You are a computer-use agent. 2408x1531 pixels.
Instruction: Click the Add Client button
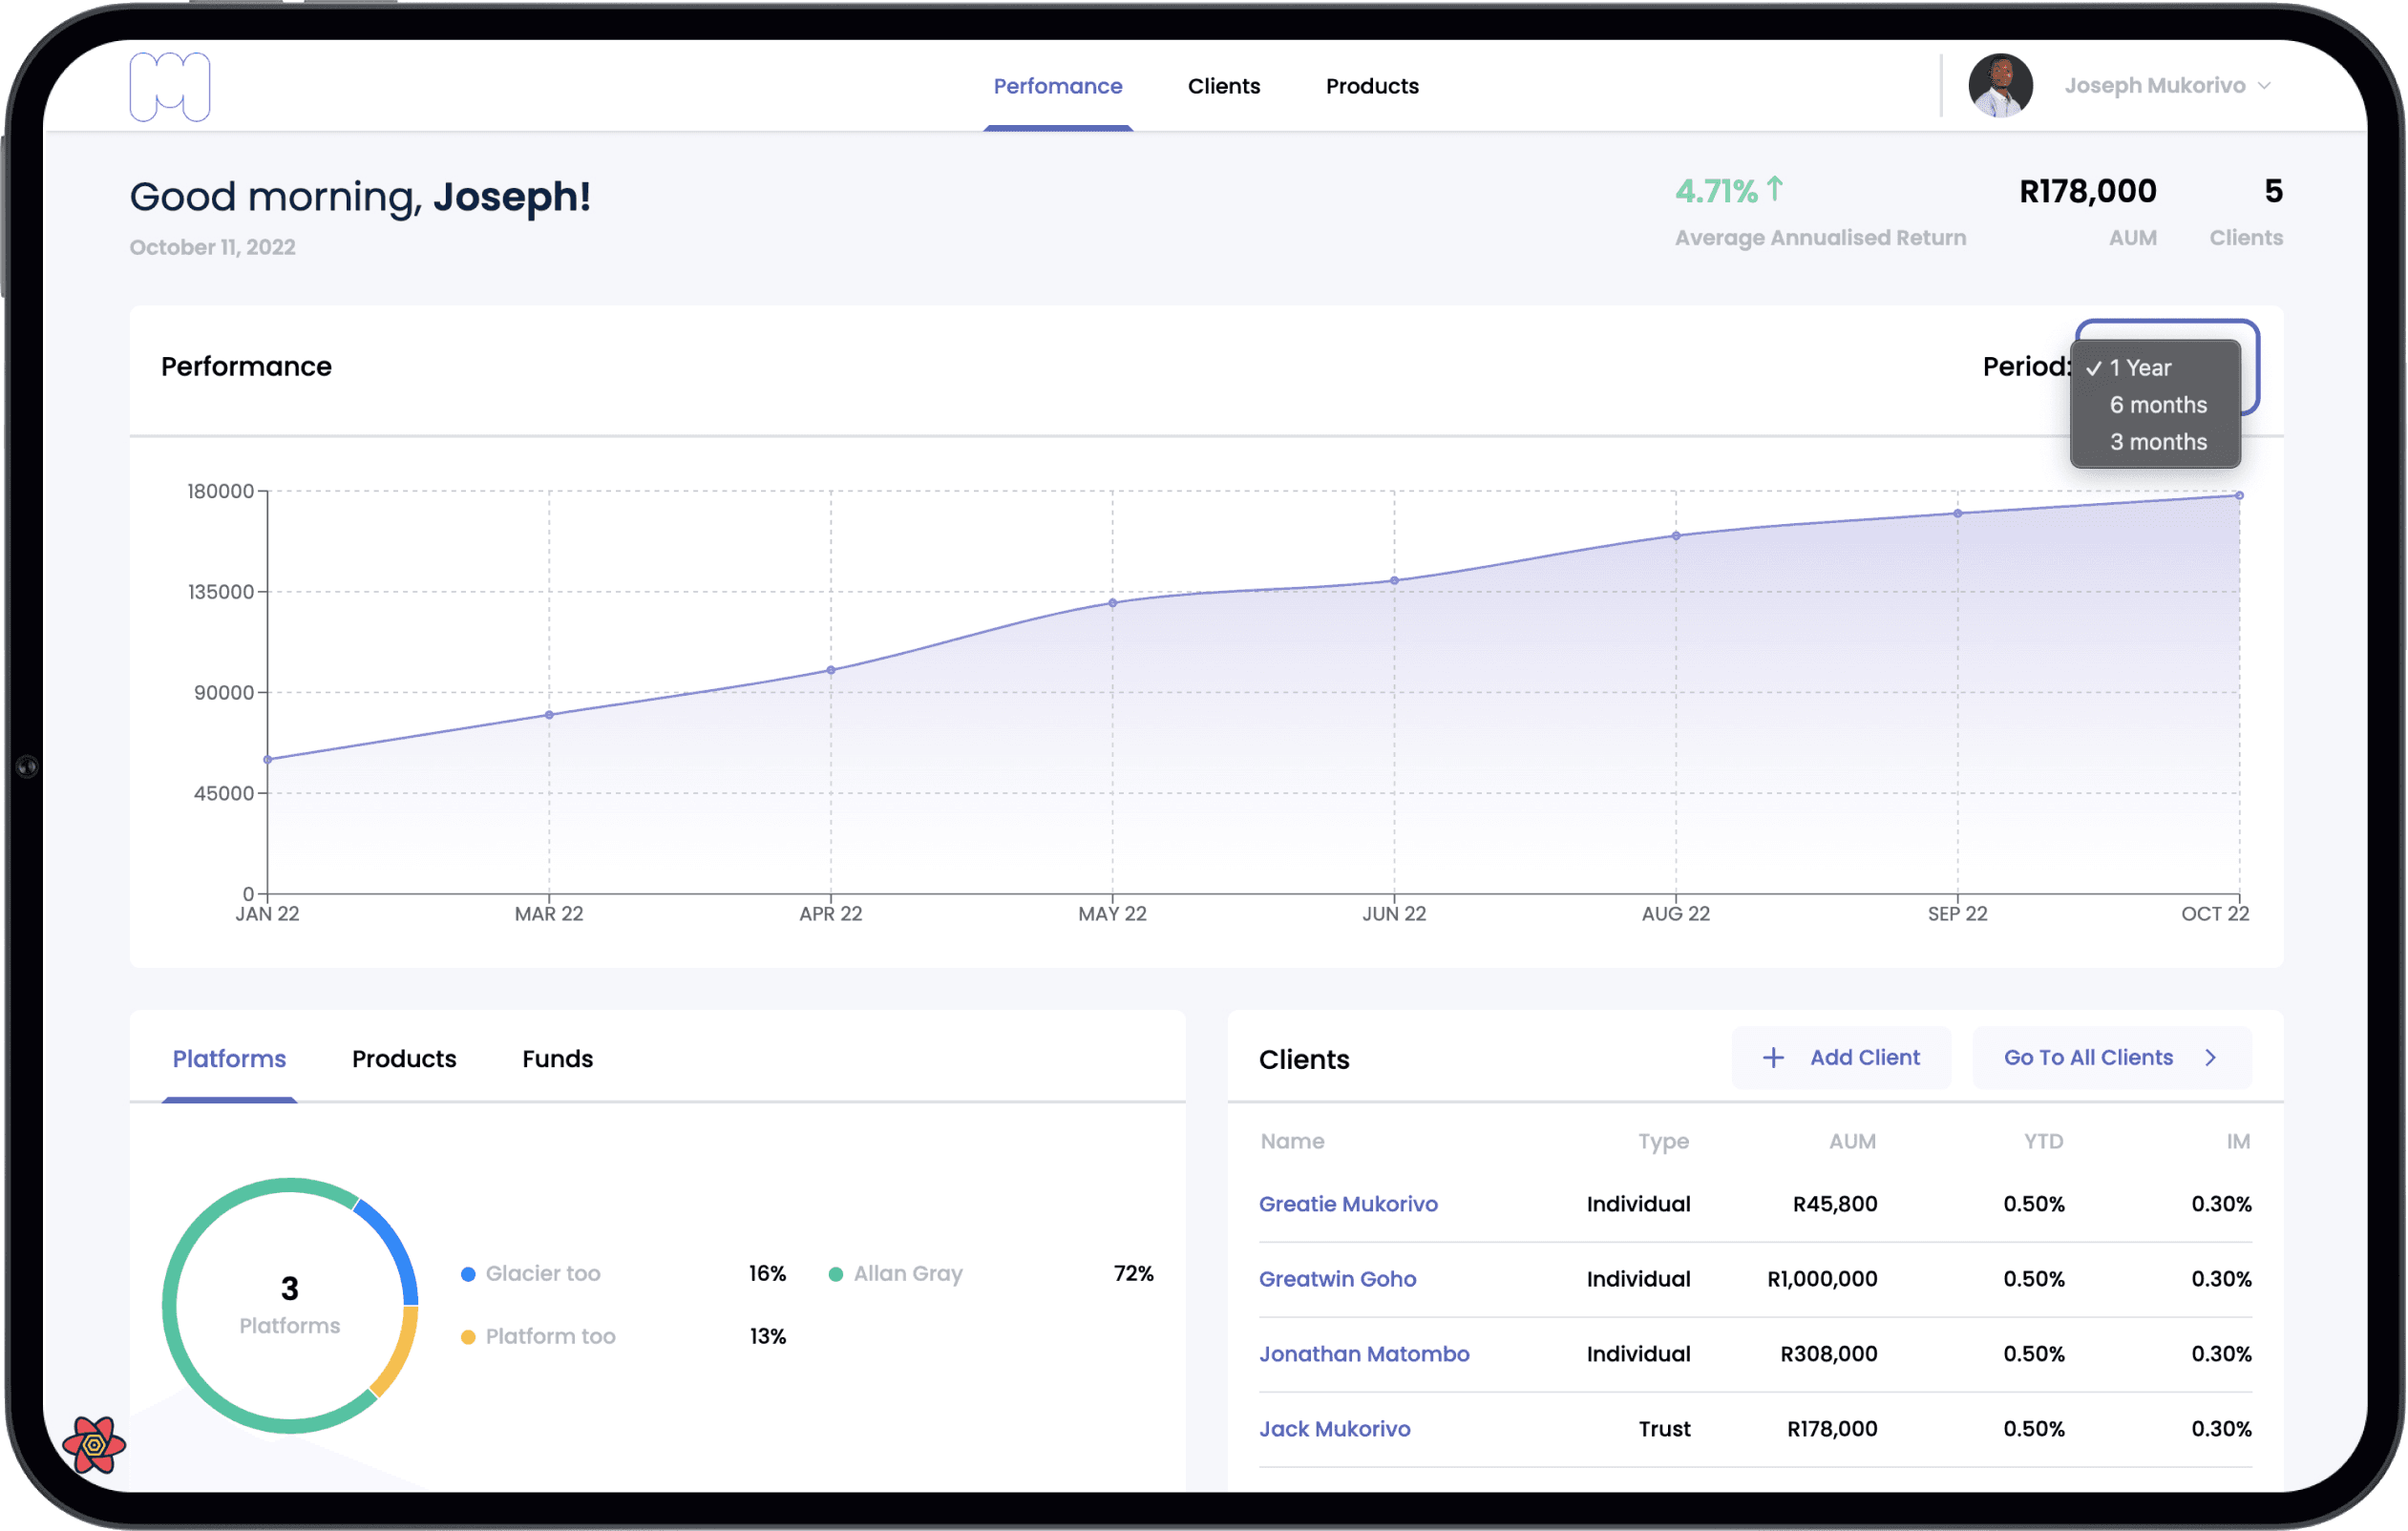1841,1058
